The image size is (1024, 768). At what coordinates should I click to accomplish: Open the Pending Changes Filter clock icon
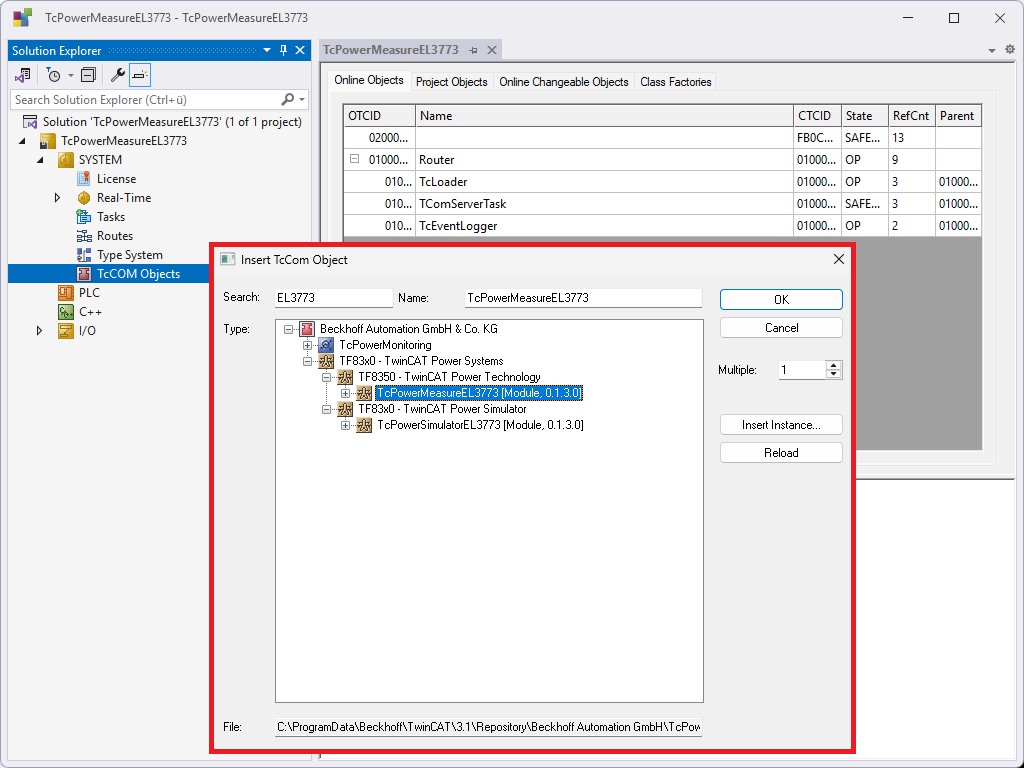point(54,76)
